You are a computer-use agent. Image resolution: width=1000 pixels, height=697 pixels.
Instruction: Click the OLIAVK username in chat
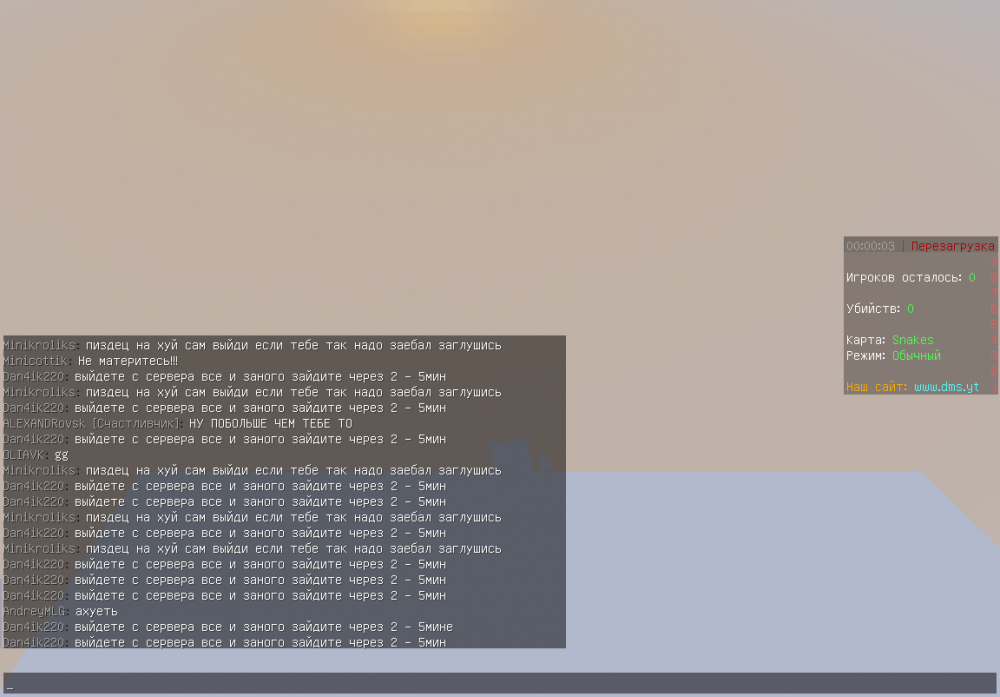coord(25,455)
